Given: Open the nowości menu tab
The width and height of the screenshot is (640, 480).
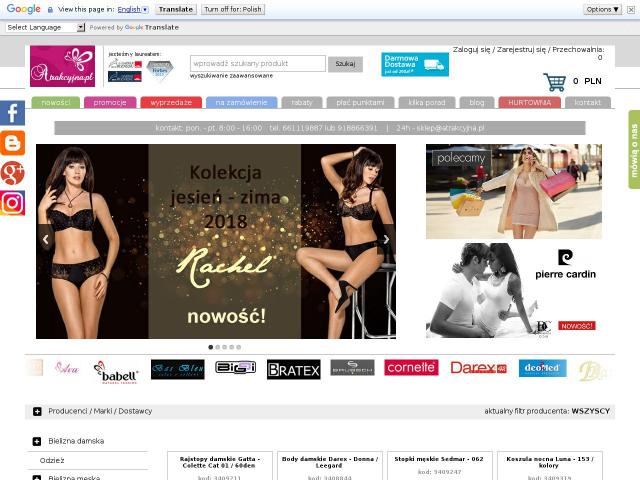Looking at the screenshot, I should point(56,102).
